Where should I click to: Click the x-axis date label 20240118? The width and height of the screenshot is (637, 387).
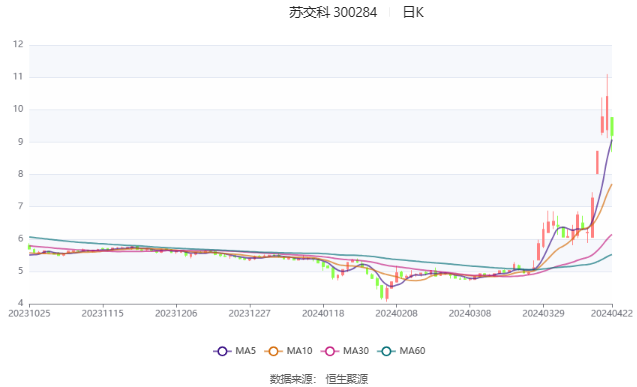click(323, 313)
